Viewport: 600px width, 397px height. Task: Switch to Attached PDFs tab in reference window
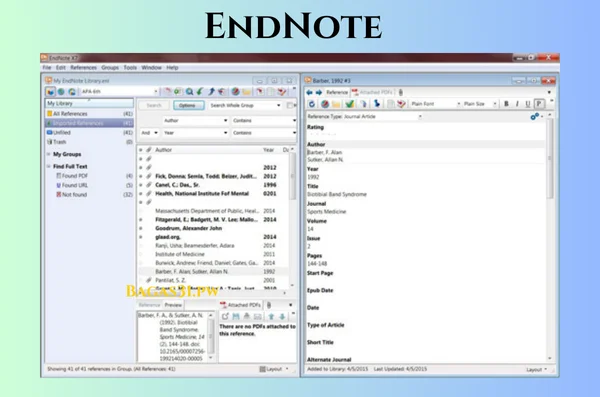coord(372,92)
